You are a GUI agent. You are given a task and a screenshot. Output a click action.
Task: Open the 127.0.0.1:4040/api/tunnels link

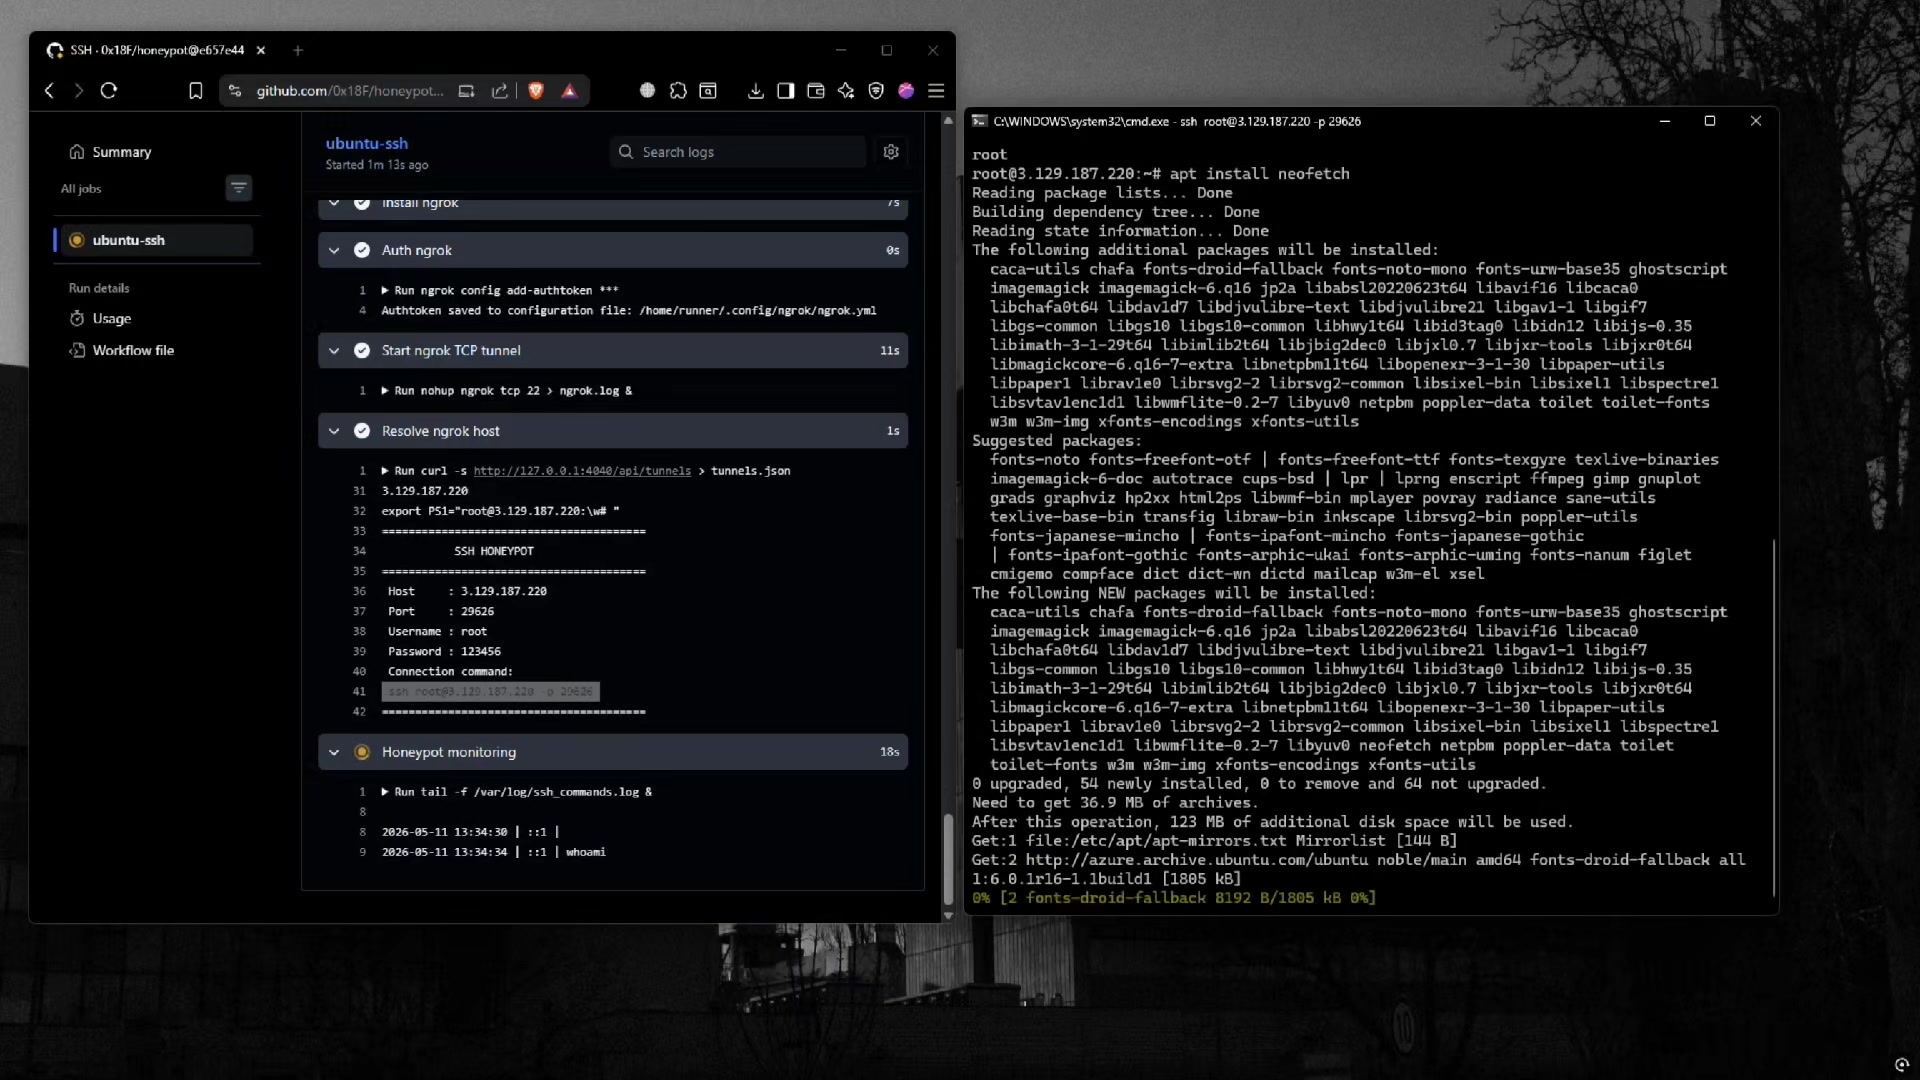point(582,471)
